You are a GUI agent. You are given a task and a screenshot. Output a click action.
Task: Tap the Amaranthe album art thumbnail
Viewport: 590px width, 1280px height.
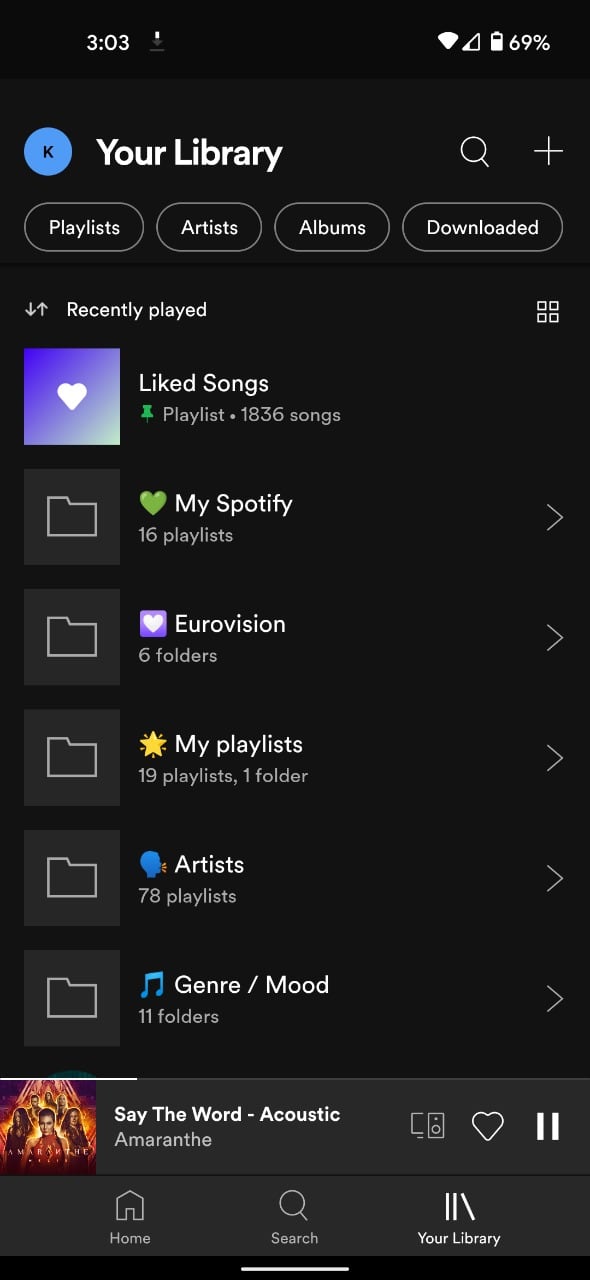click(x=48, y=1125)
